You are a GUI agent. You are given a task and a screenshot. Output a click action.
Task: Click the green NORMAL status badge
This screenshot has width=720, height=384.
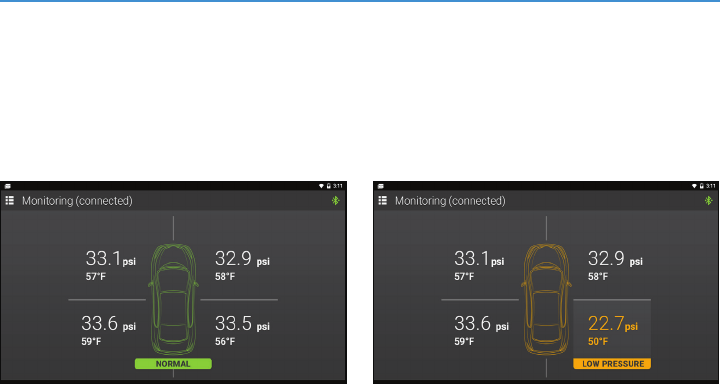pos(173,364)
